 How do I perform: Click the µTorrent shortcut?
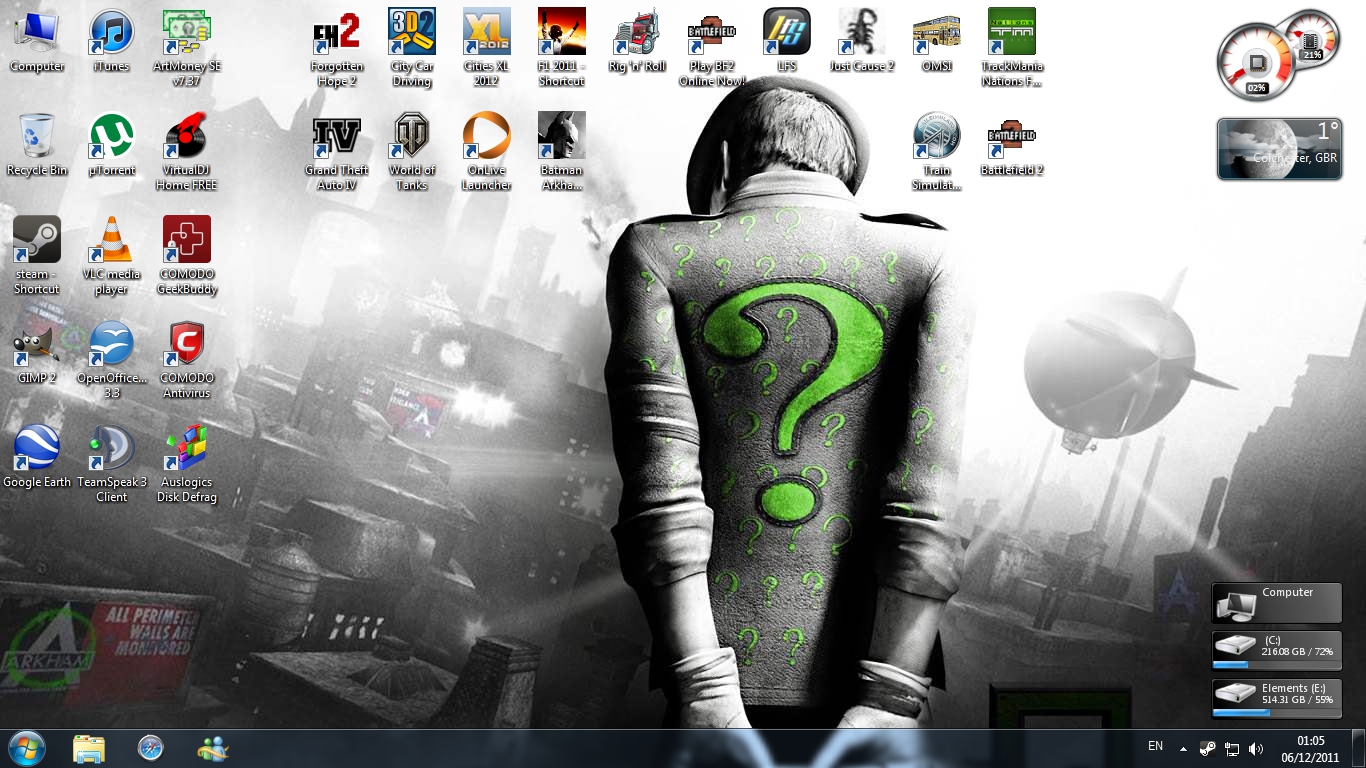pos(111,145)
